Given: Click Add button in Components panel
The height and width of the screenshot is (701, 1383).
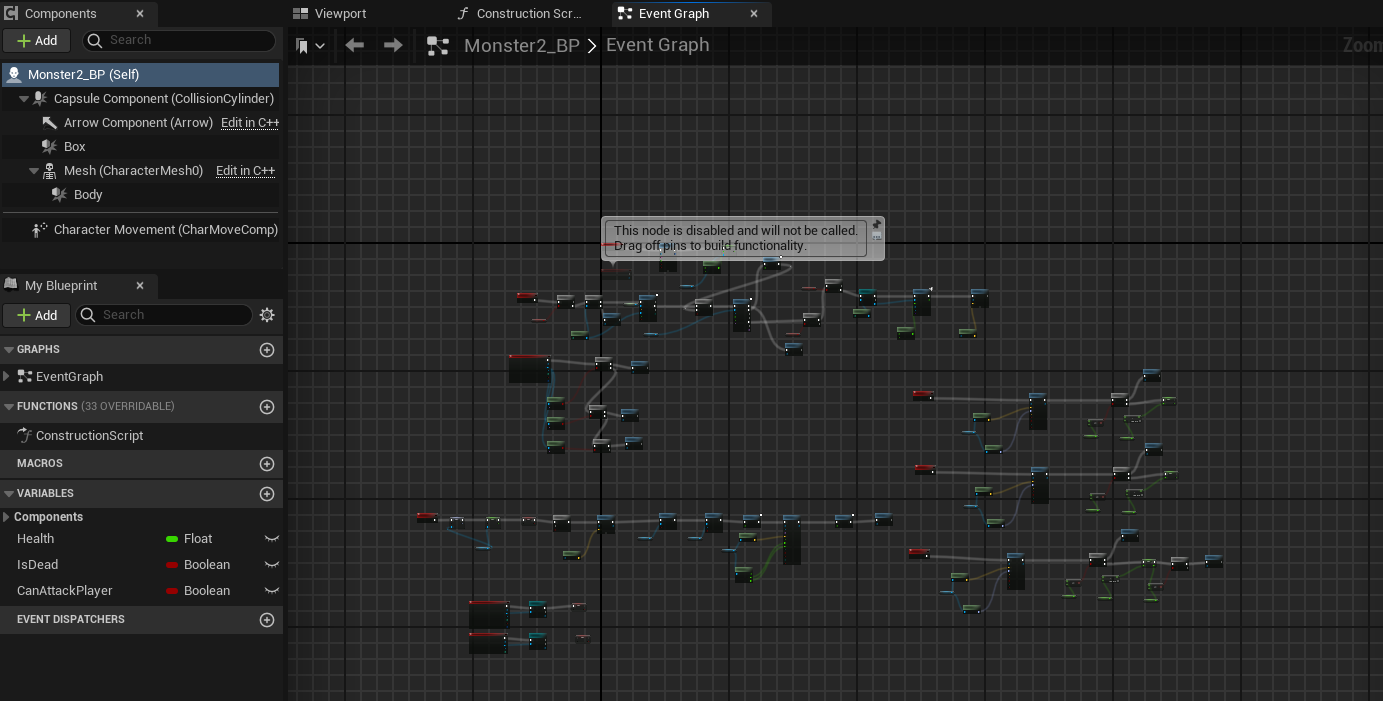Looking at the screenshot, I should (x=37, y=41).
